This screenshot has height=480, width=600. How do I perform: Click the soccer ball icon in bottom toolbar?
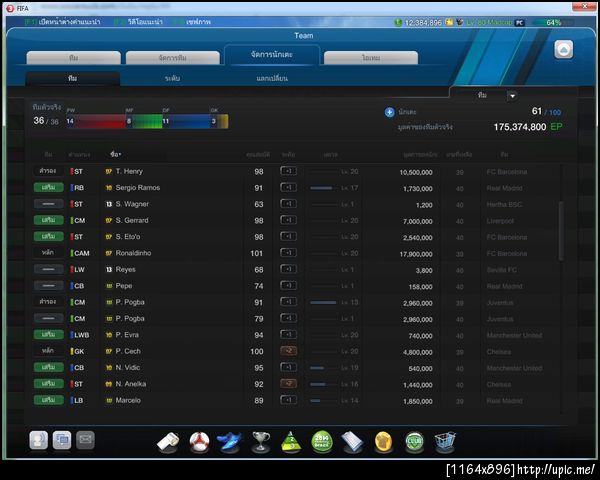tap(199, 442)
